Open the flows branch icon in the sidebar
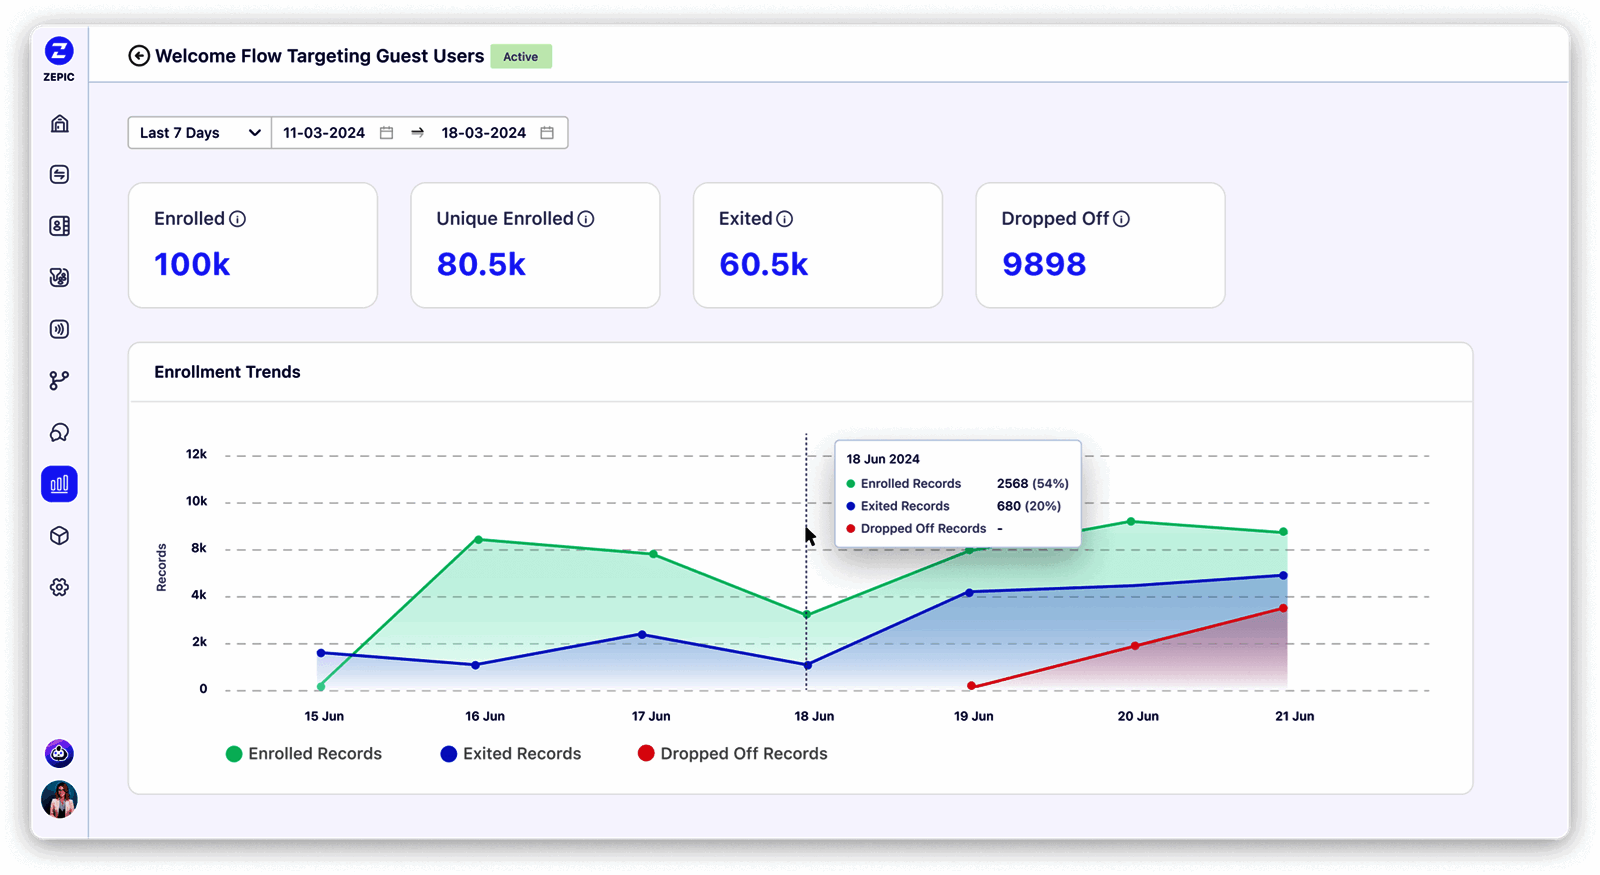 click(60, 381)
